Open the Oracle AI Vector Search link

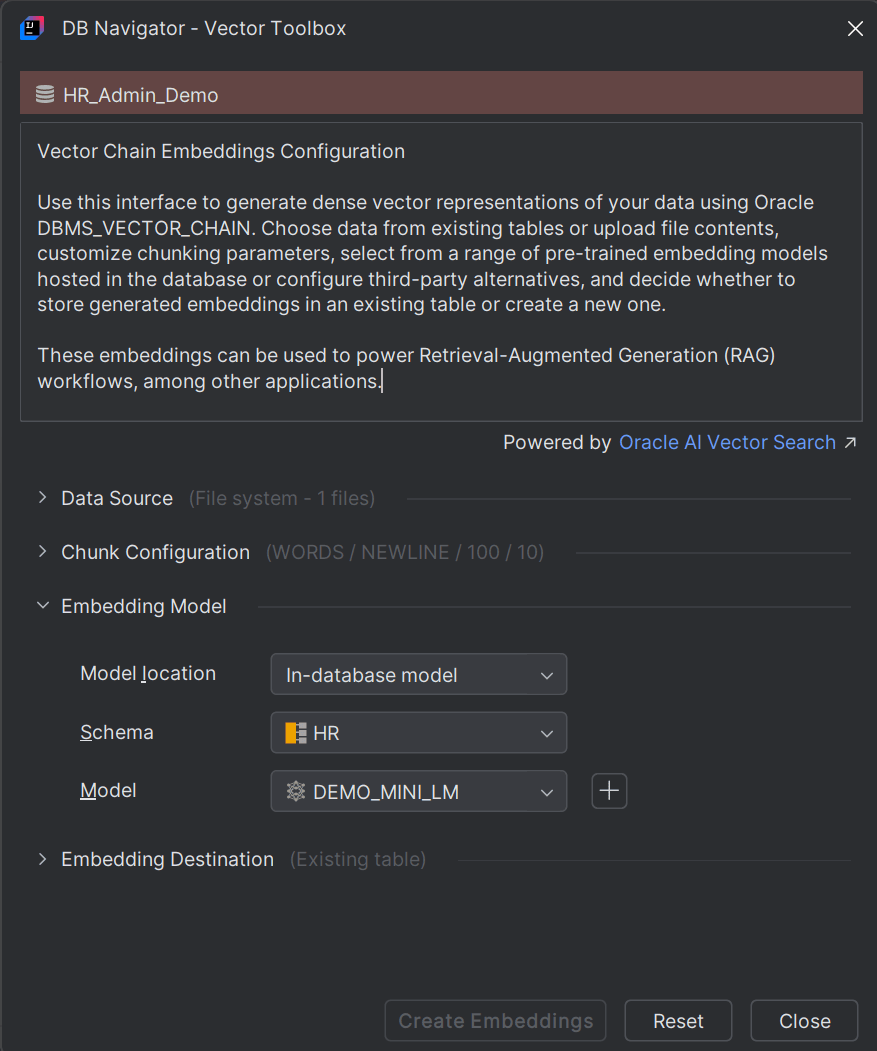pos(727,442)
